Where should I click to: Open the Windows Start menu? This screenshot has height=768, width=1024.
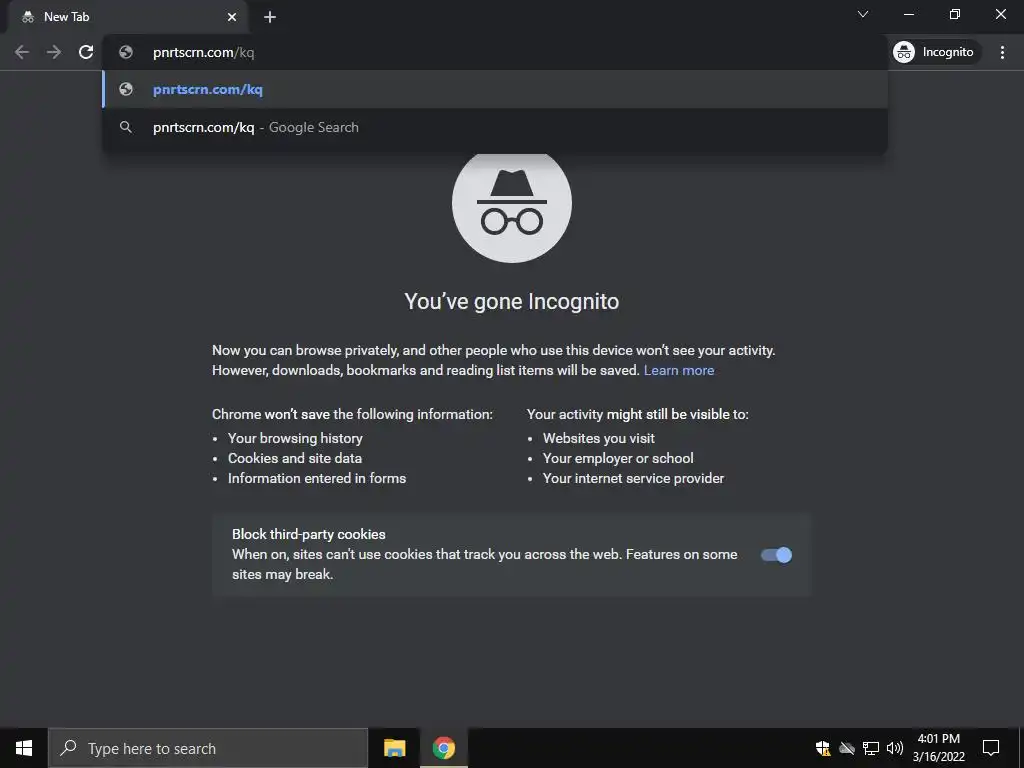[x=24, y=748]
